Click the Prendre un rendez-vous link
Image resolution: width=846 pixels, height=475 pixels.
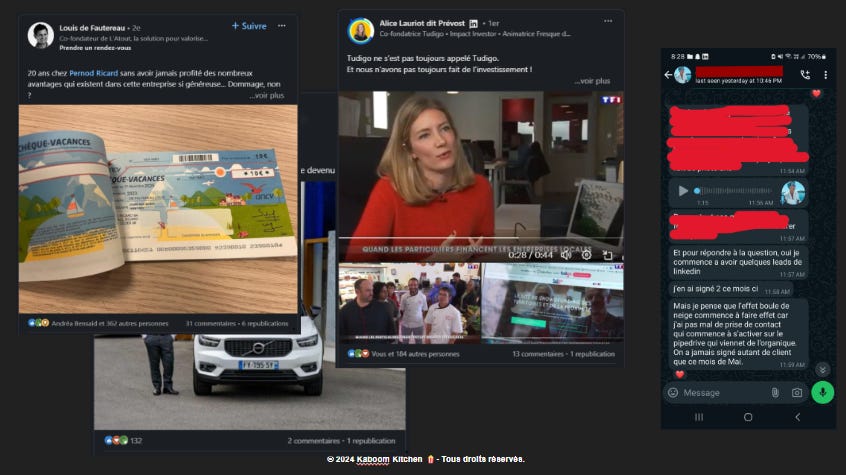[x=95, y=48]
